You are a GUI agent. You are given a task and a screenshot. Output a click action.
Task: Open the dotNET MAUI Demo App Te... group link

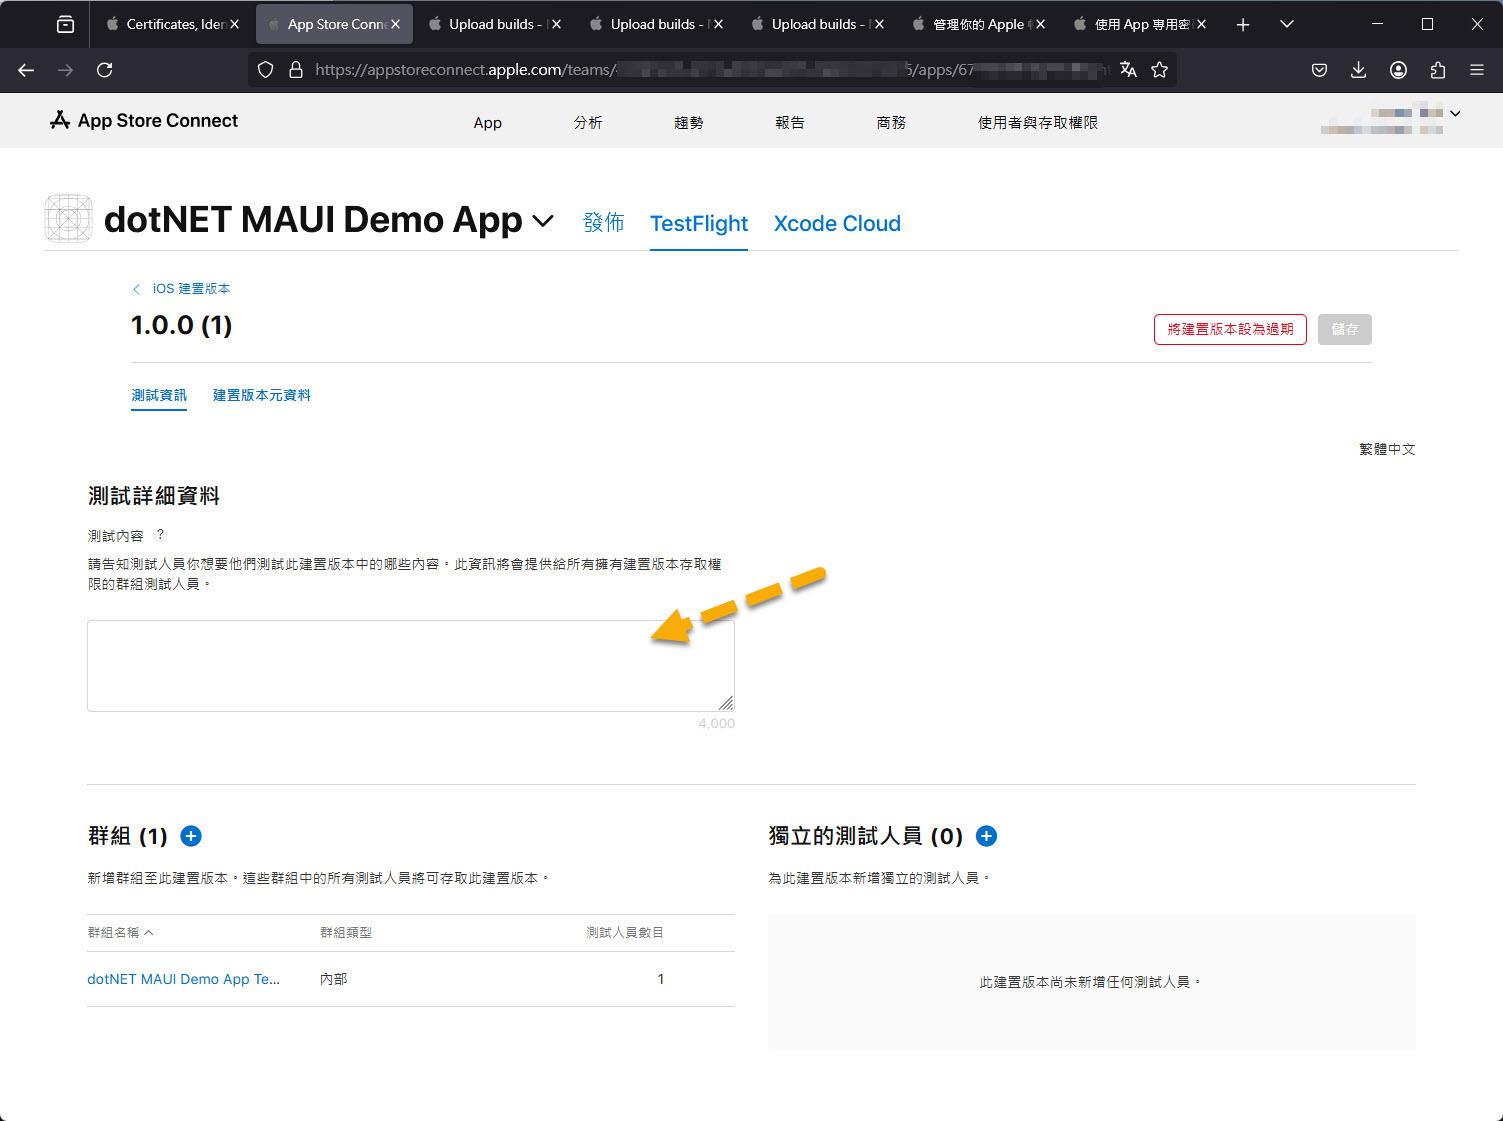click(x=184, y=979)
